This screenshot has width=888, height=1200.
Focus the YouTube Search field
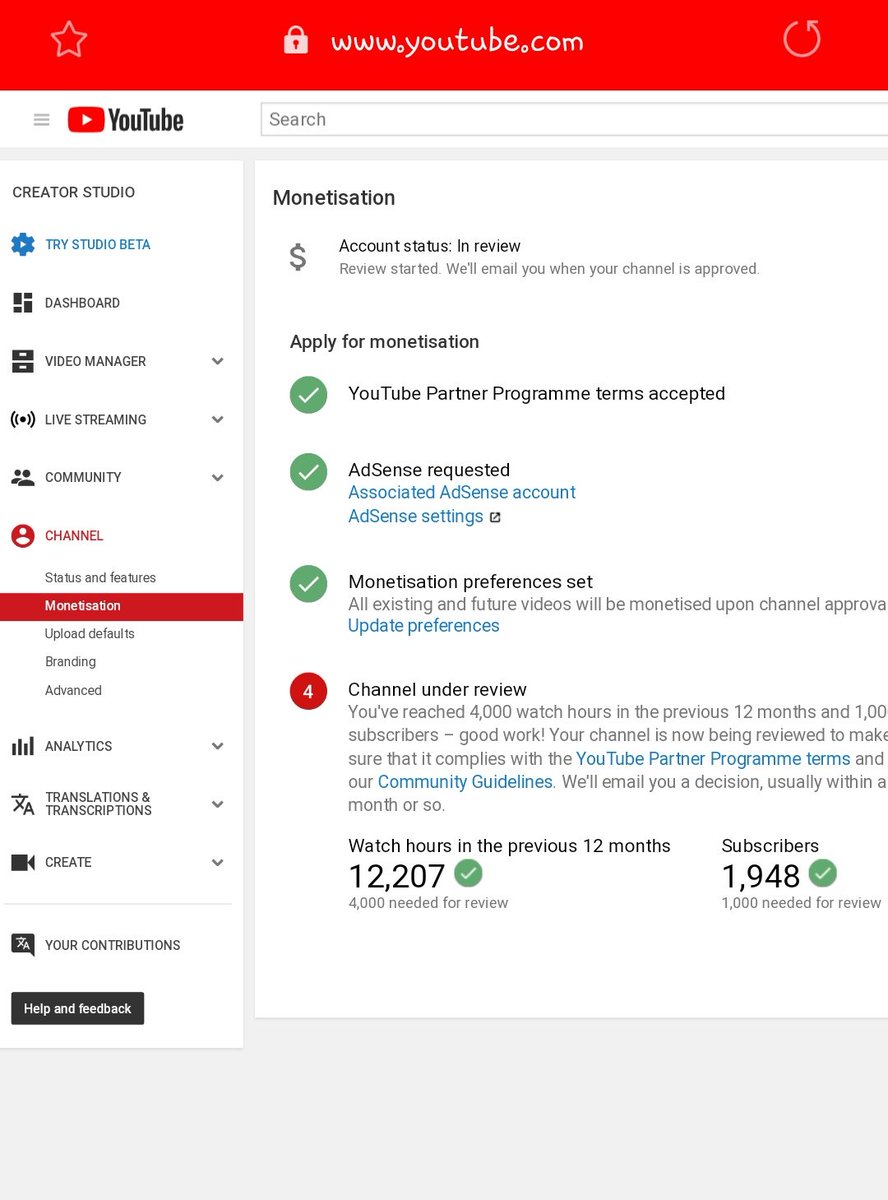click(574, 119)
